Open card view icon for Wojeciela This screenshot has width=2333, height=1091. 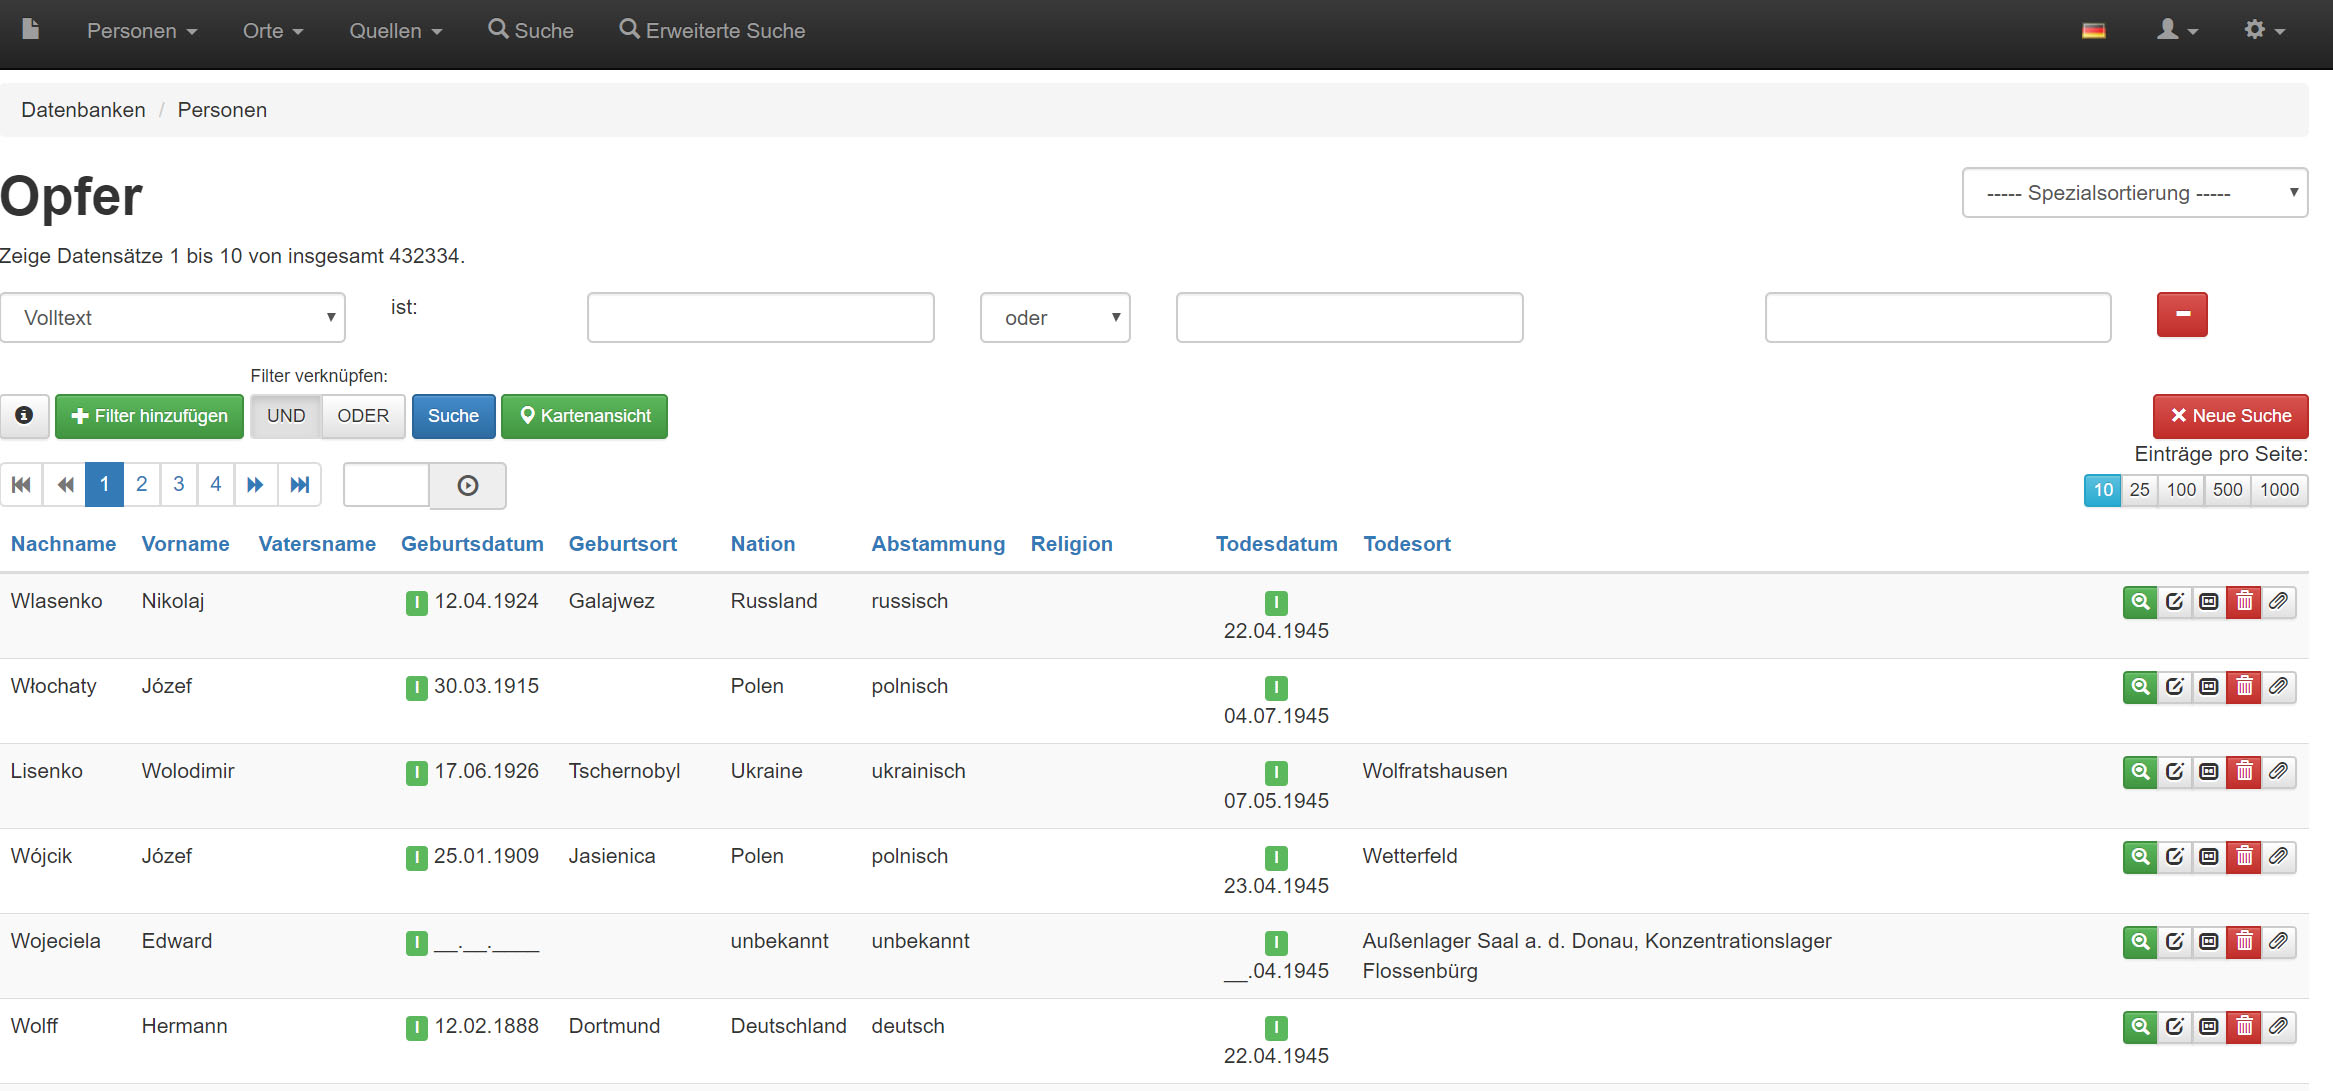pos(2209,942)
